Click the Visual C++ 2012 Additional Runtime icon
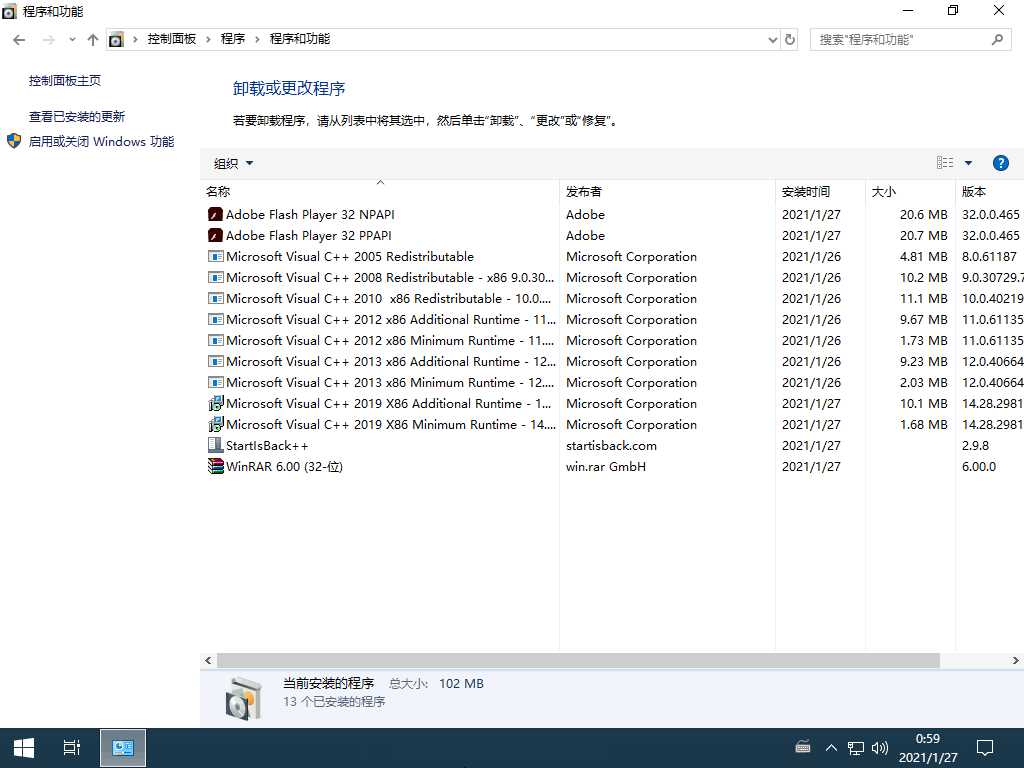Viewport: 1024px width, 768px height. tap(215, 319)
